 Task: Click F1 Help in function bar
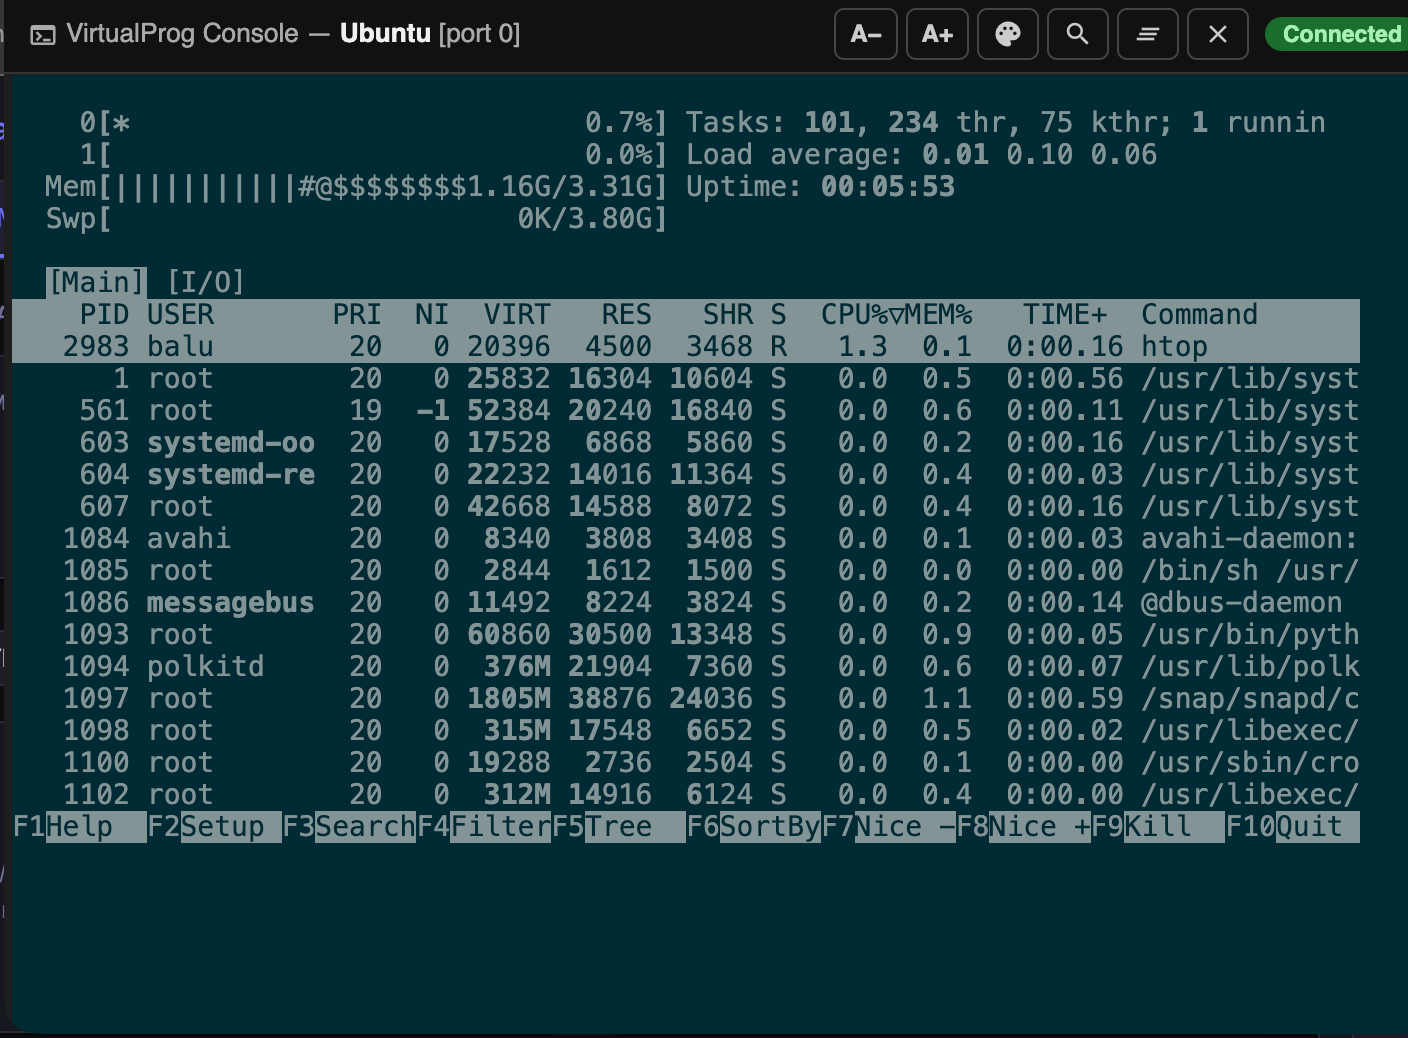80,827
